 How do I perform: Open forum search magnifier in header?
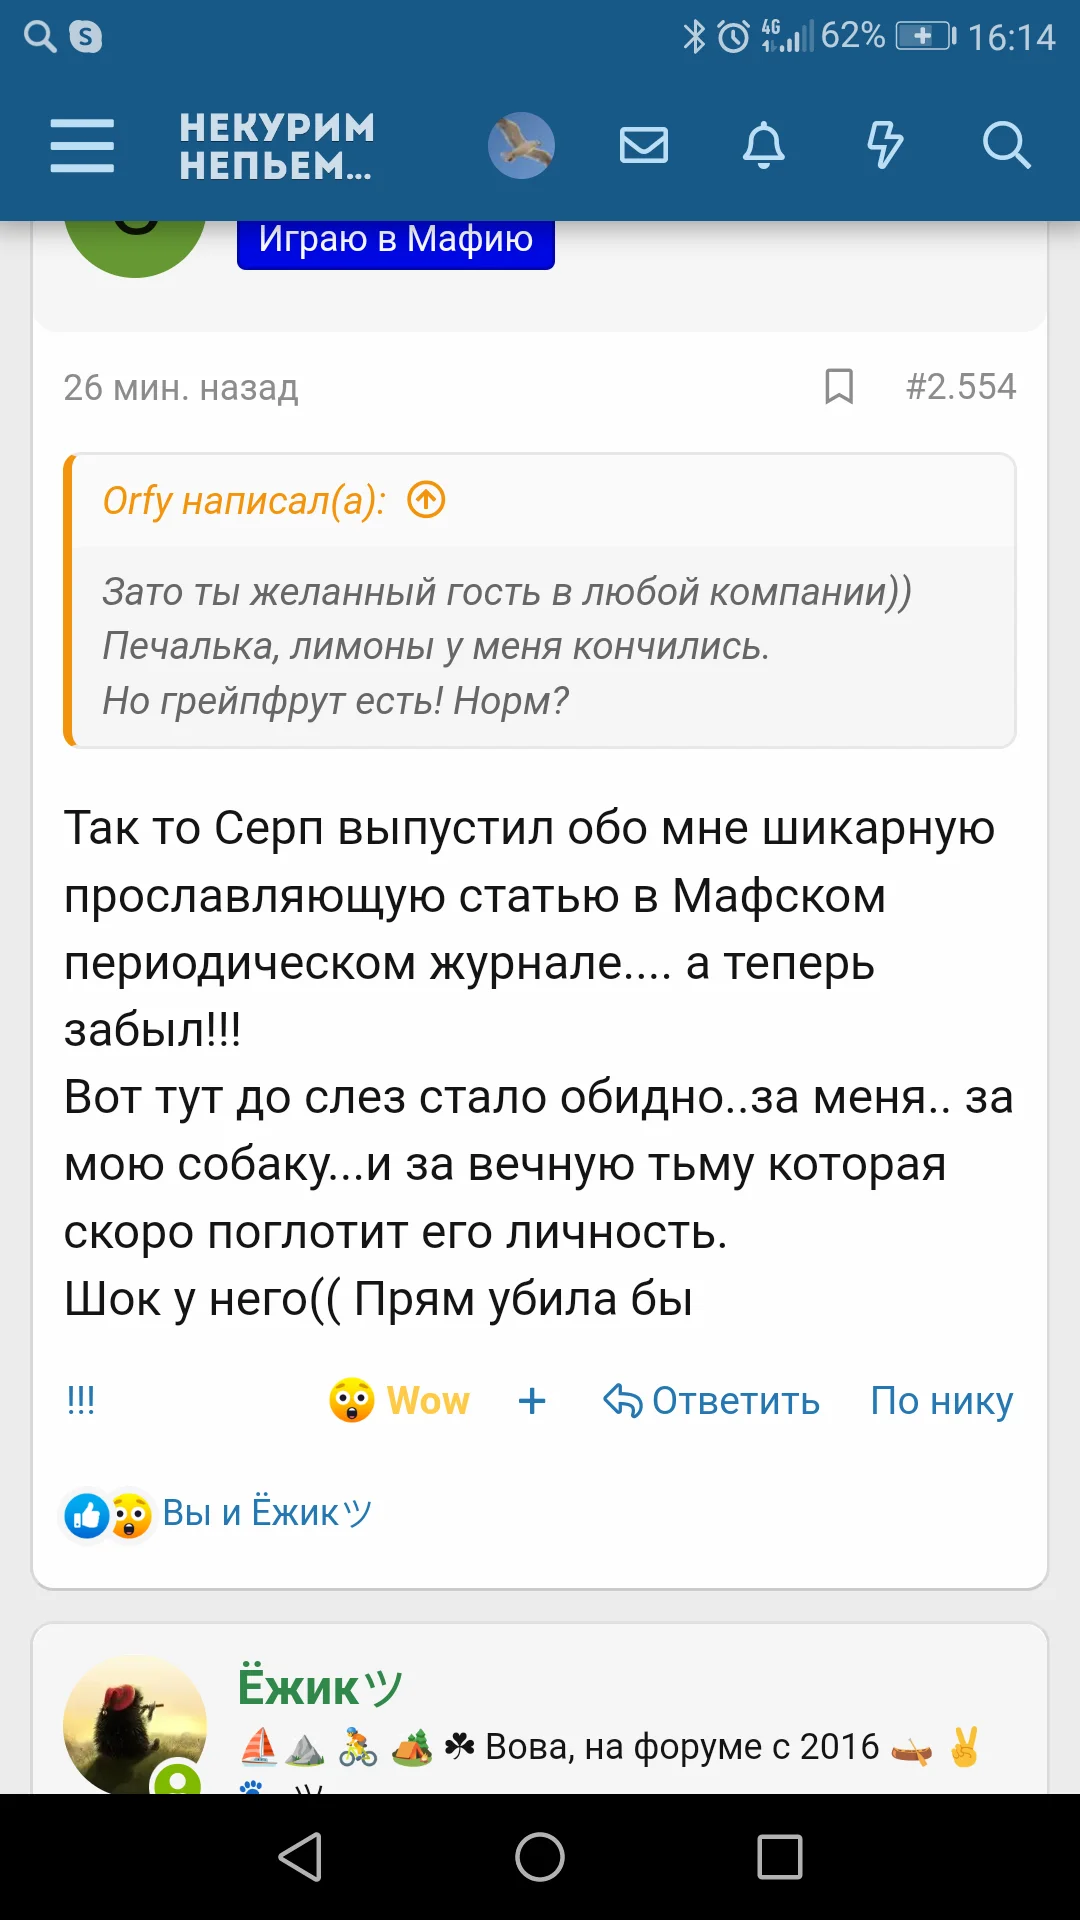pyautogui.click(x=1006, y=146)
